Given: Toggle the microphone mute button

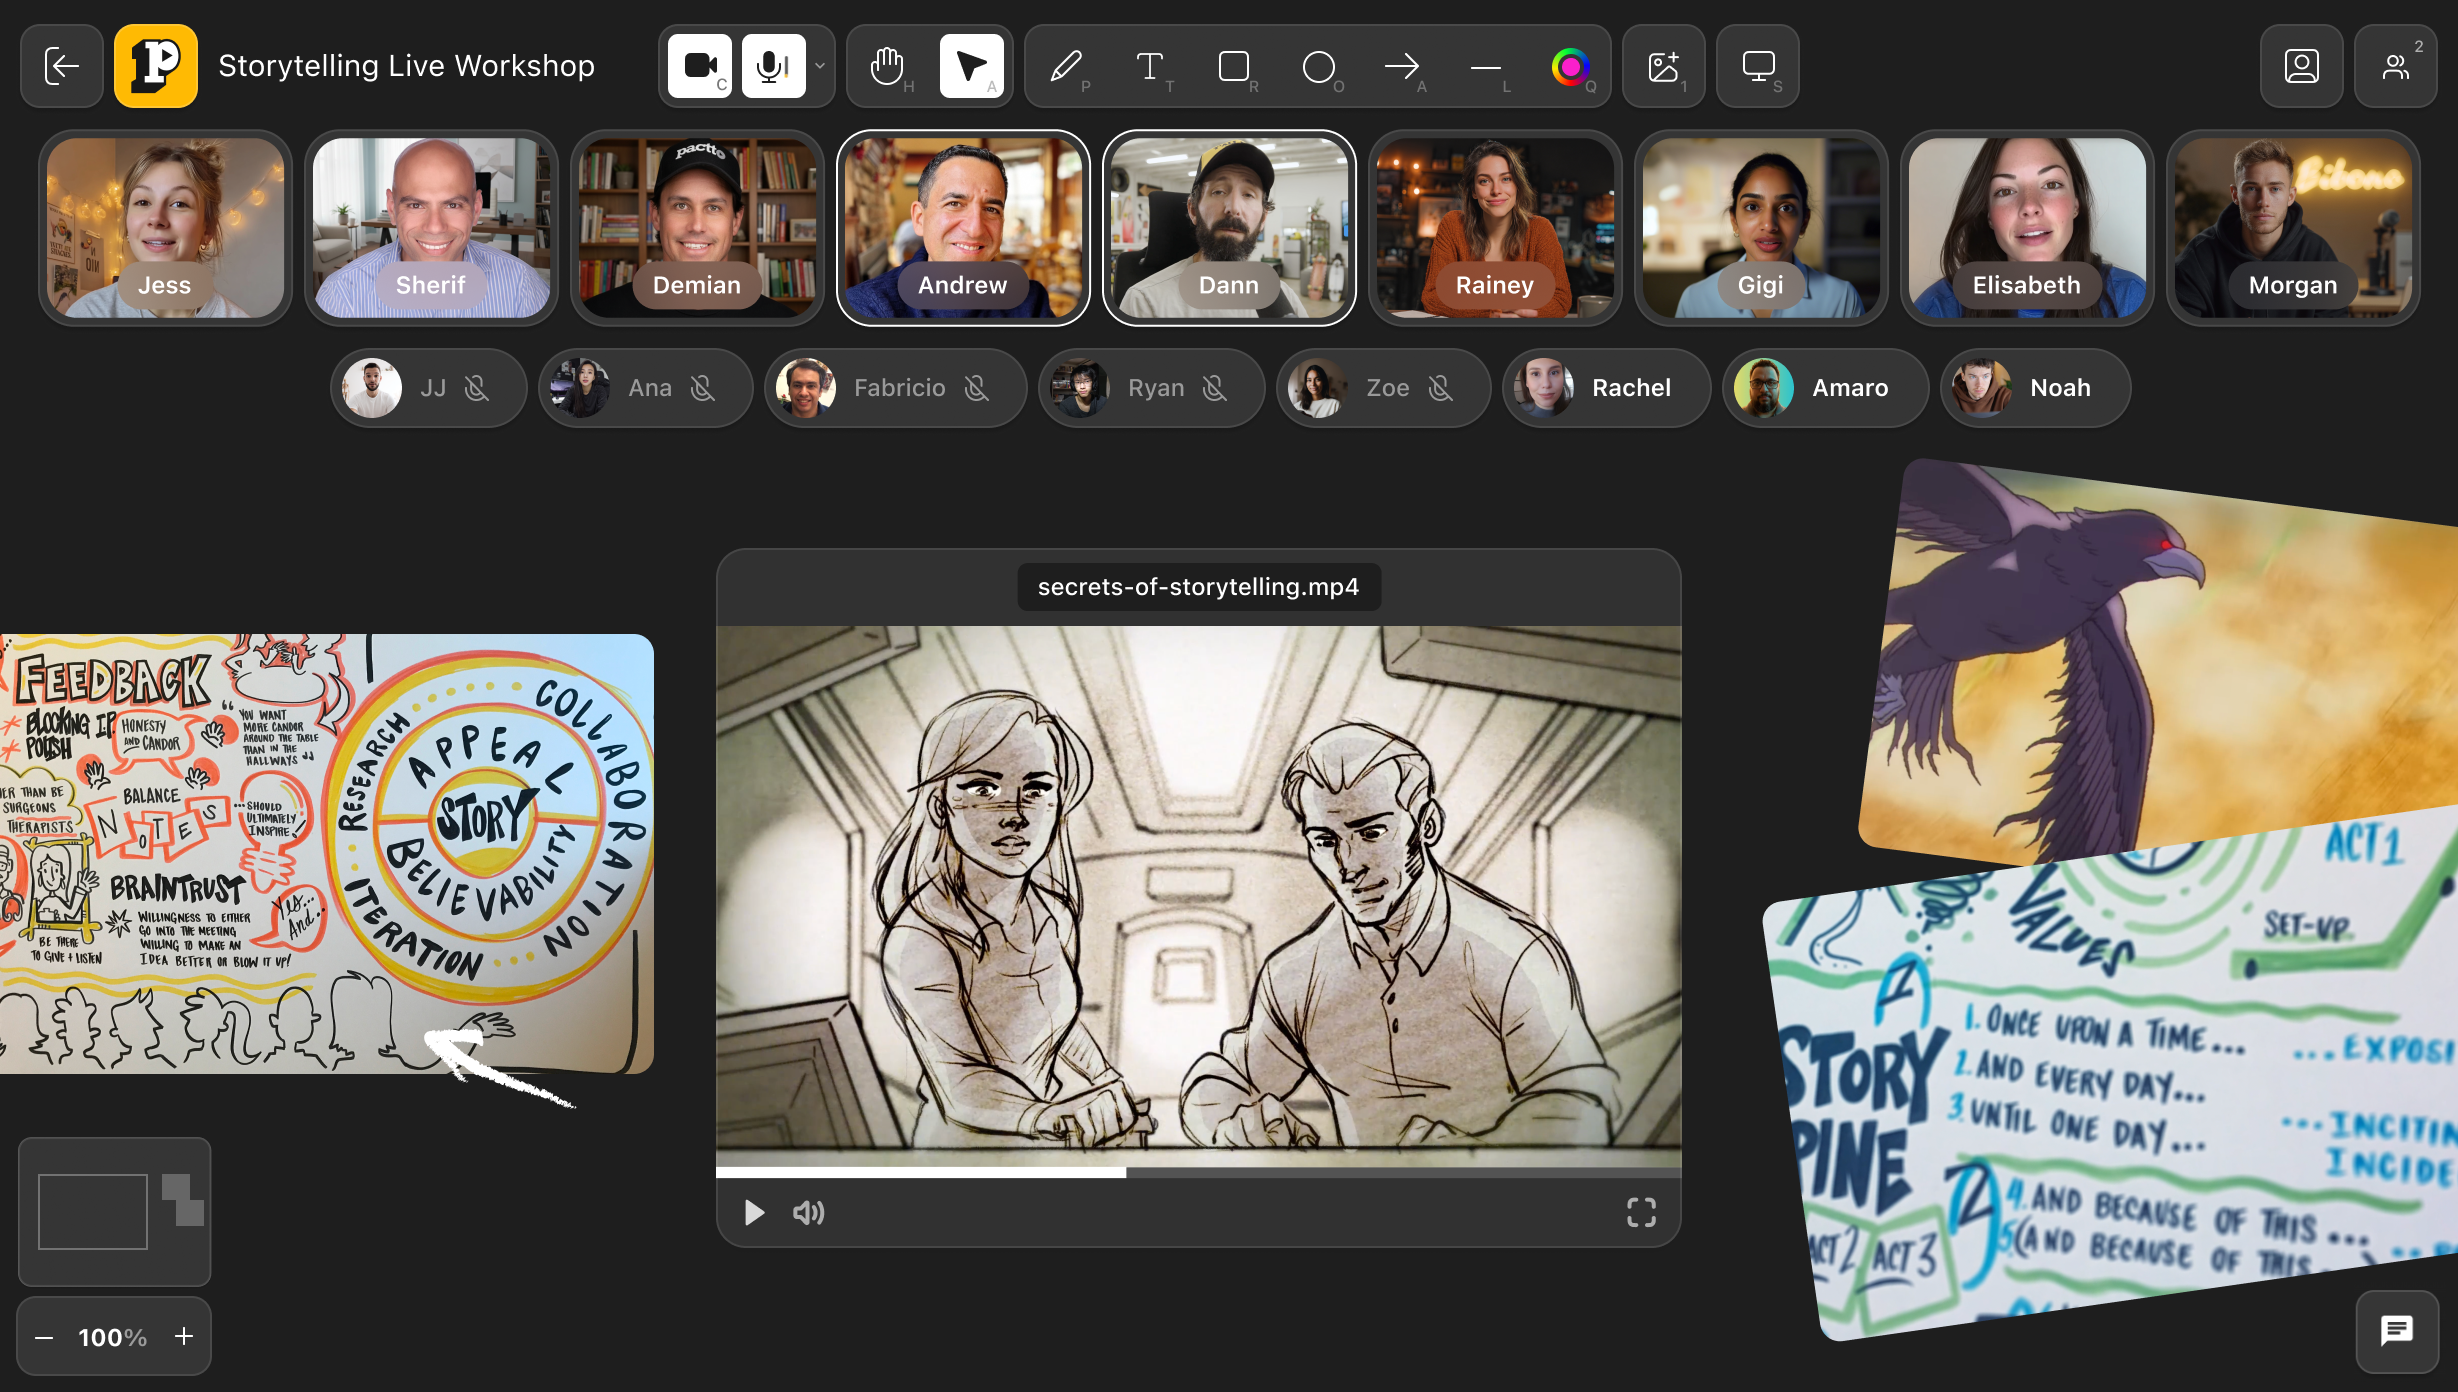Looking at the screenshot, I should 773,67.
